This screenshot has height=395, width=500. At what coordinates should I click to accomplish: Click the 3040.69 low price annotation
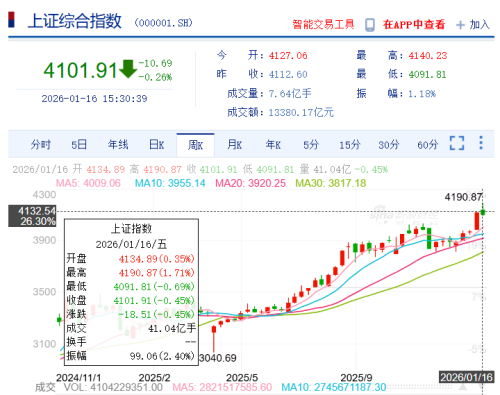(218, 358)
